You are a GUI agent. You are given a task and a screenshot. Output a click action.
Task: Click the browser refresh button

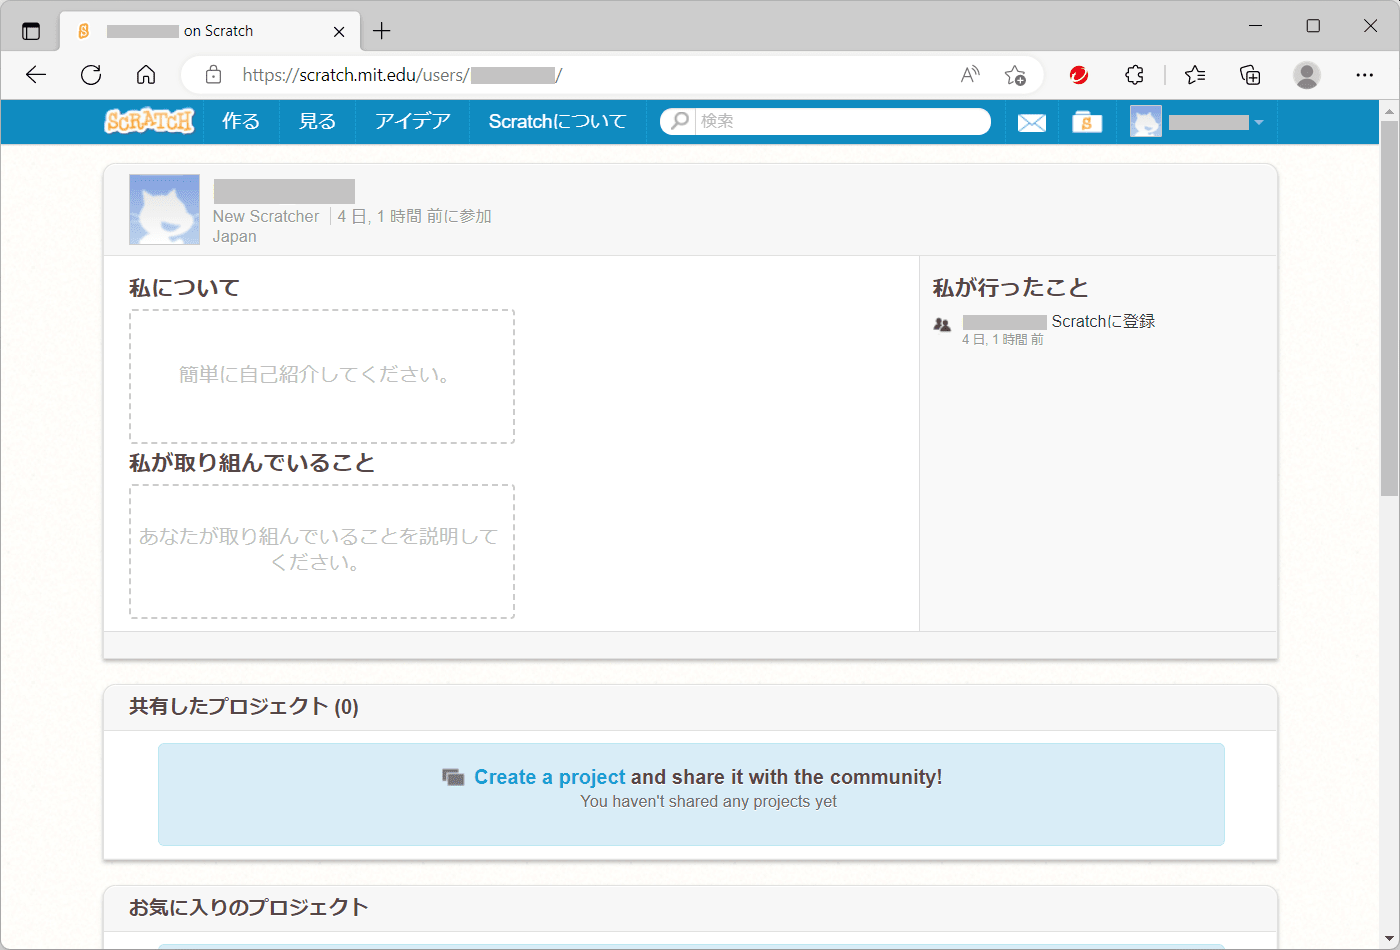(x=91, y=75)
